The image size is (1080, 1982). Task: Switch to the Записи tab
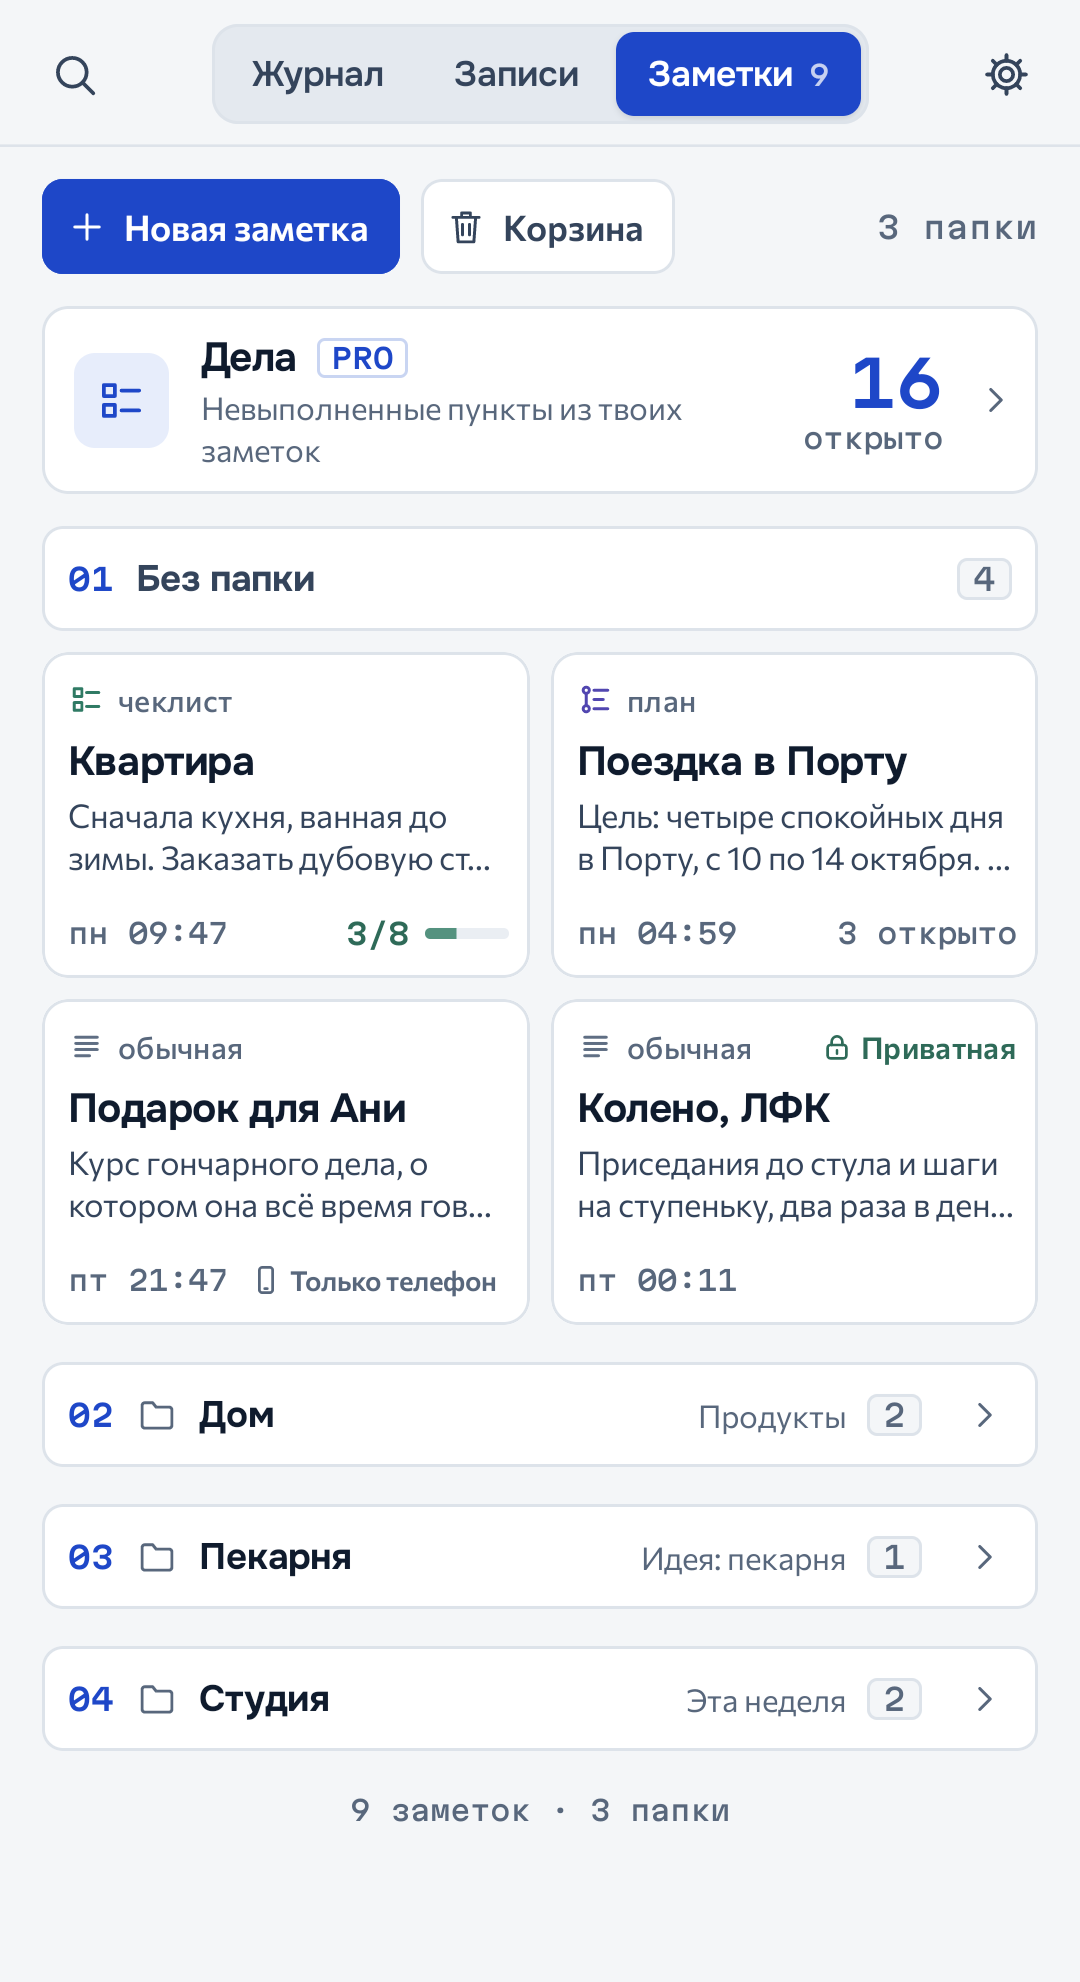pos(516,74)
